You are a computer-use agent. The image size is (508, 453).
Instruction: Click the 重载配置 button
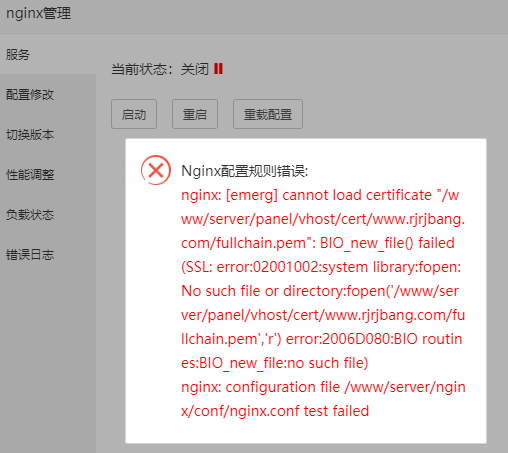pos(268,114)
